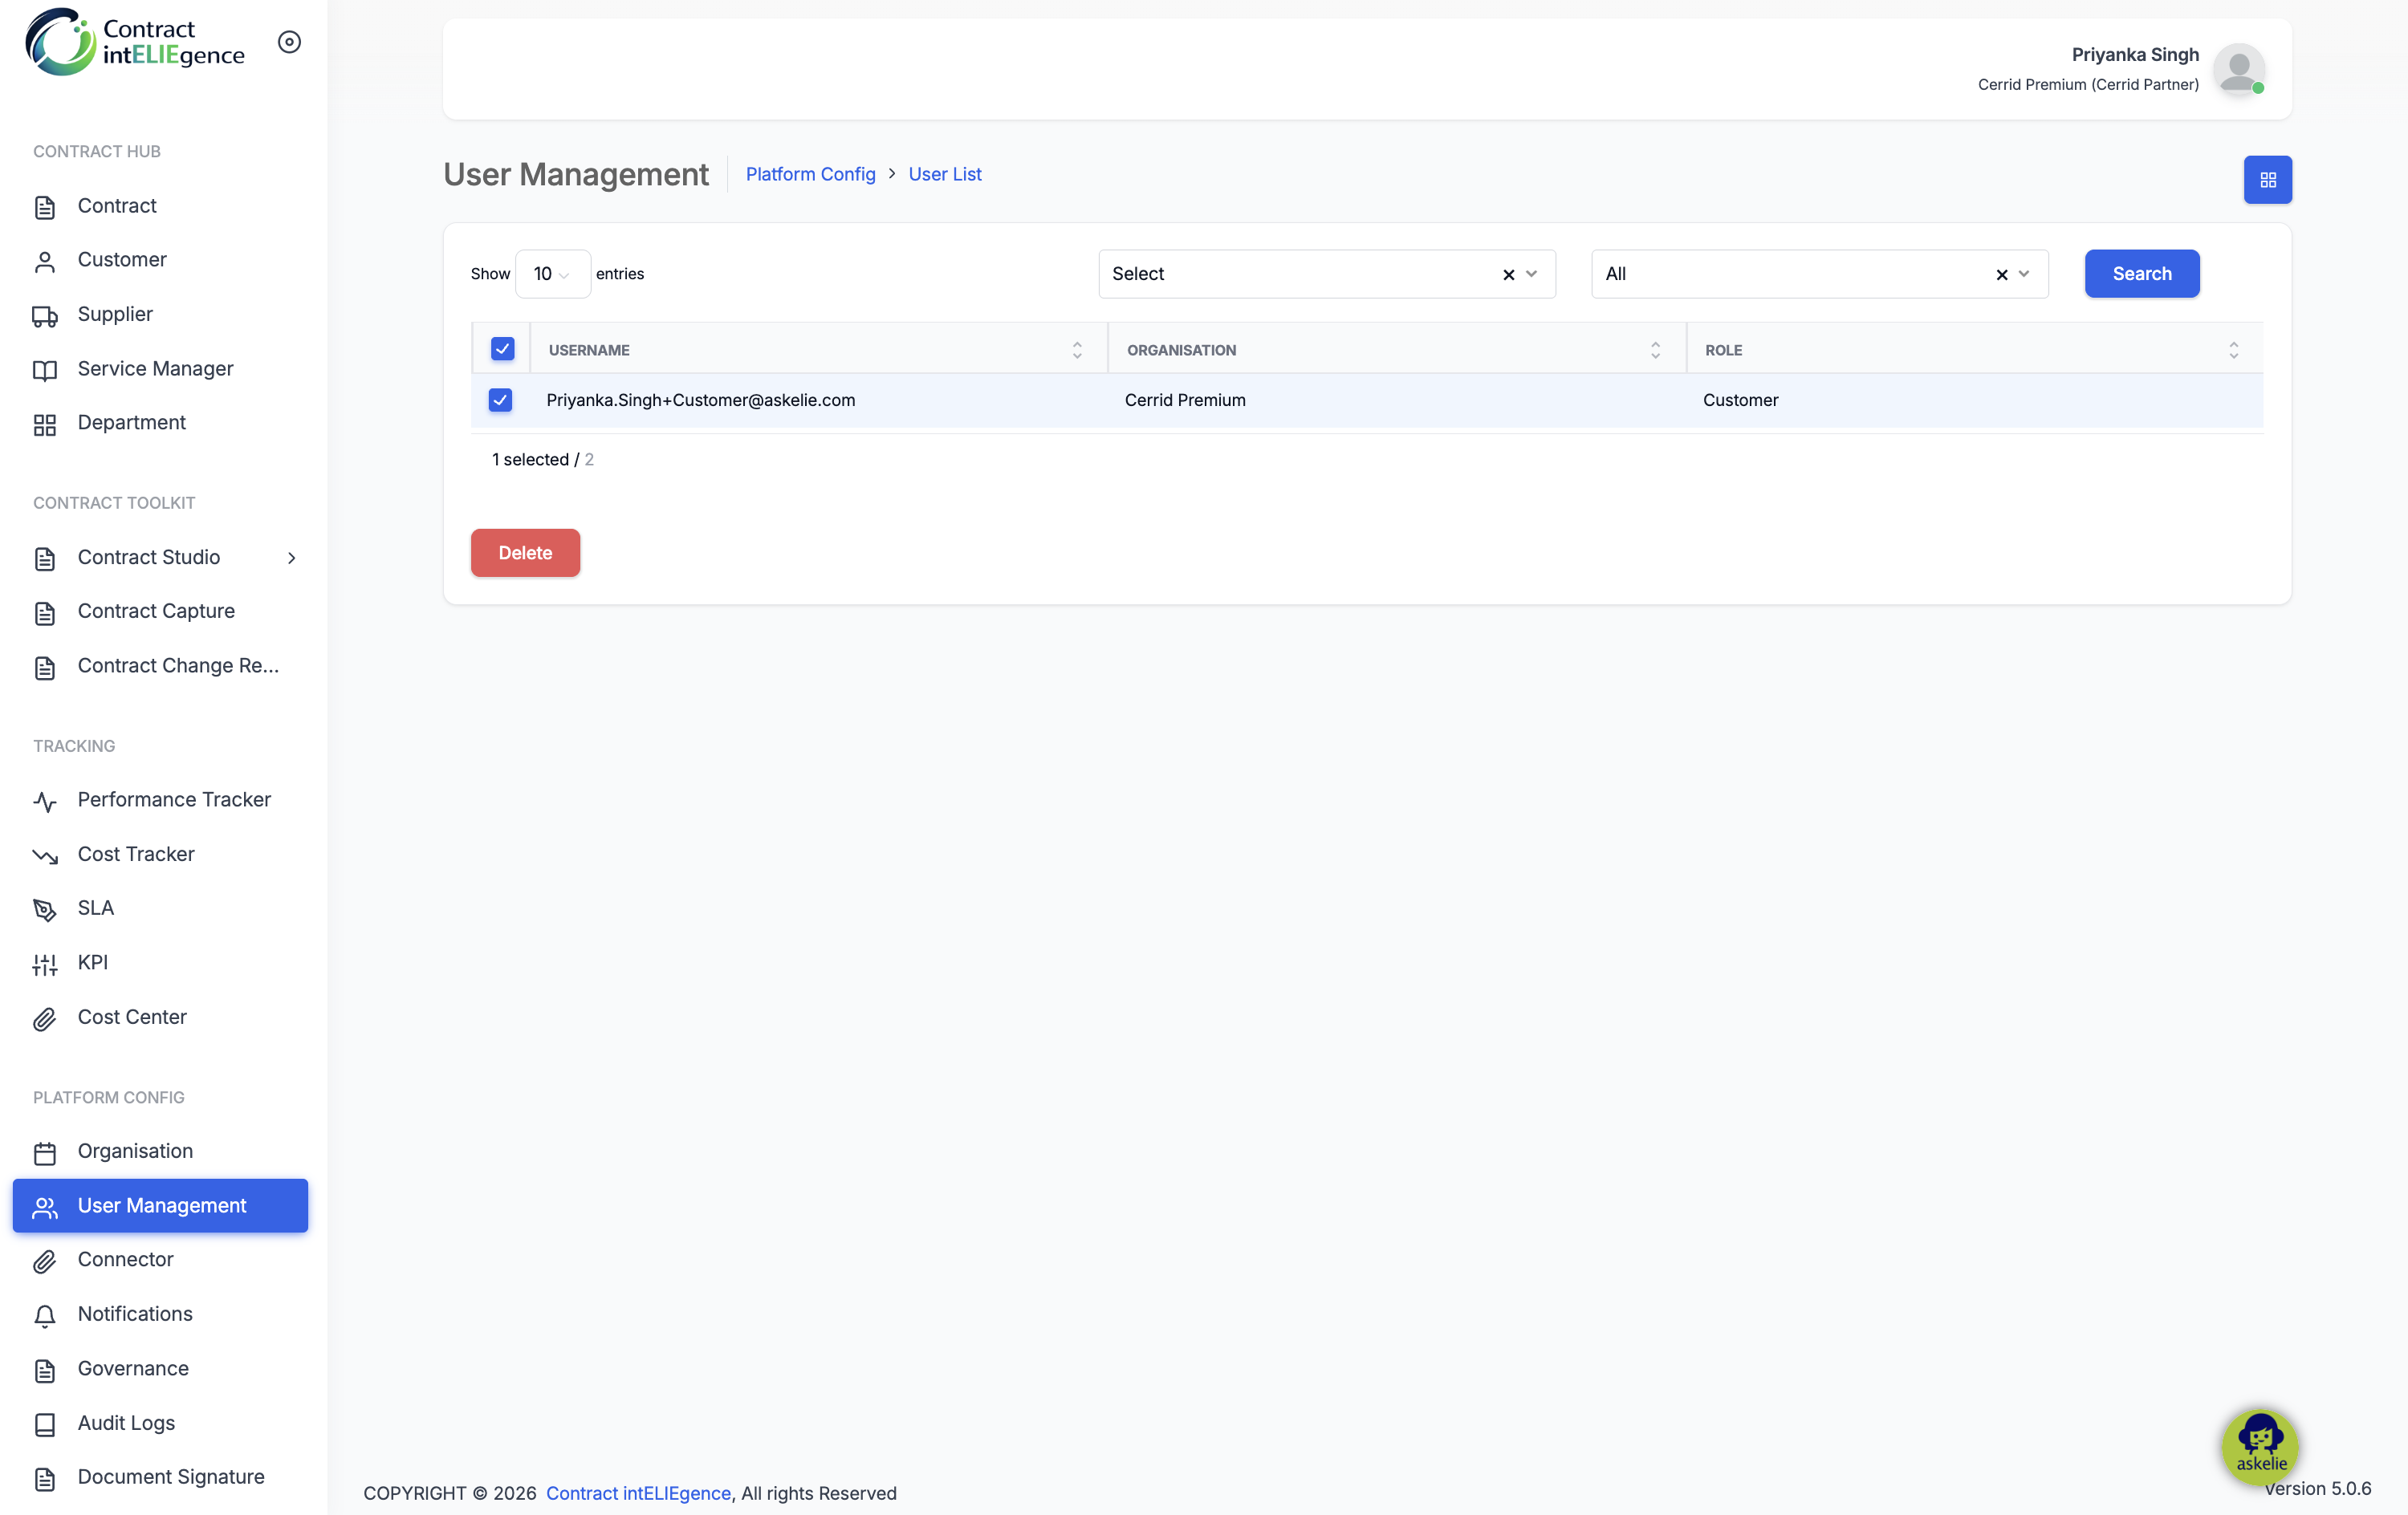Click the Customer role cell

coord(1741,400)
